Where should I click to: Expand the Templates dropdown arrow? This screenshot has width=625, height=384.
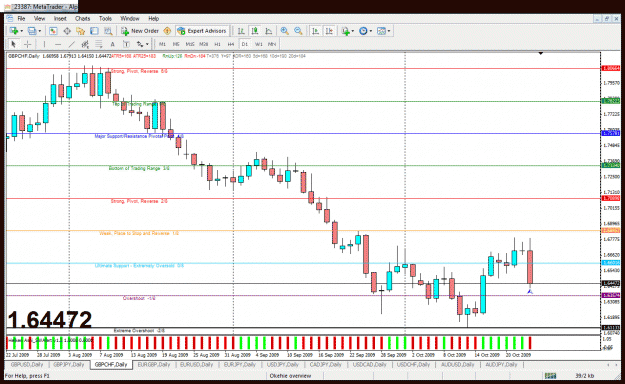click(389, 31)
